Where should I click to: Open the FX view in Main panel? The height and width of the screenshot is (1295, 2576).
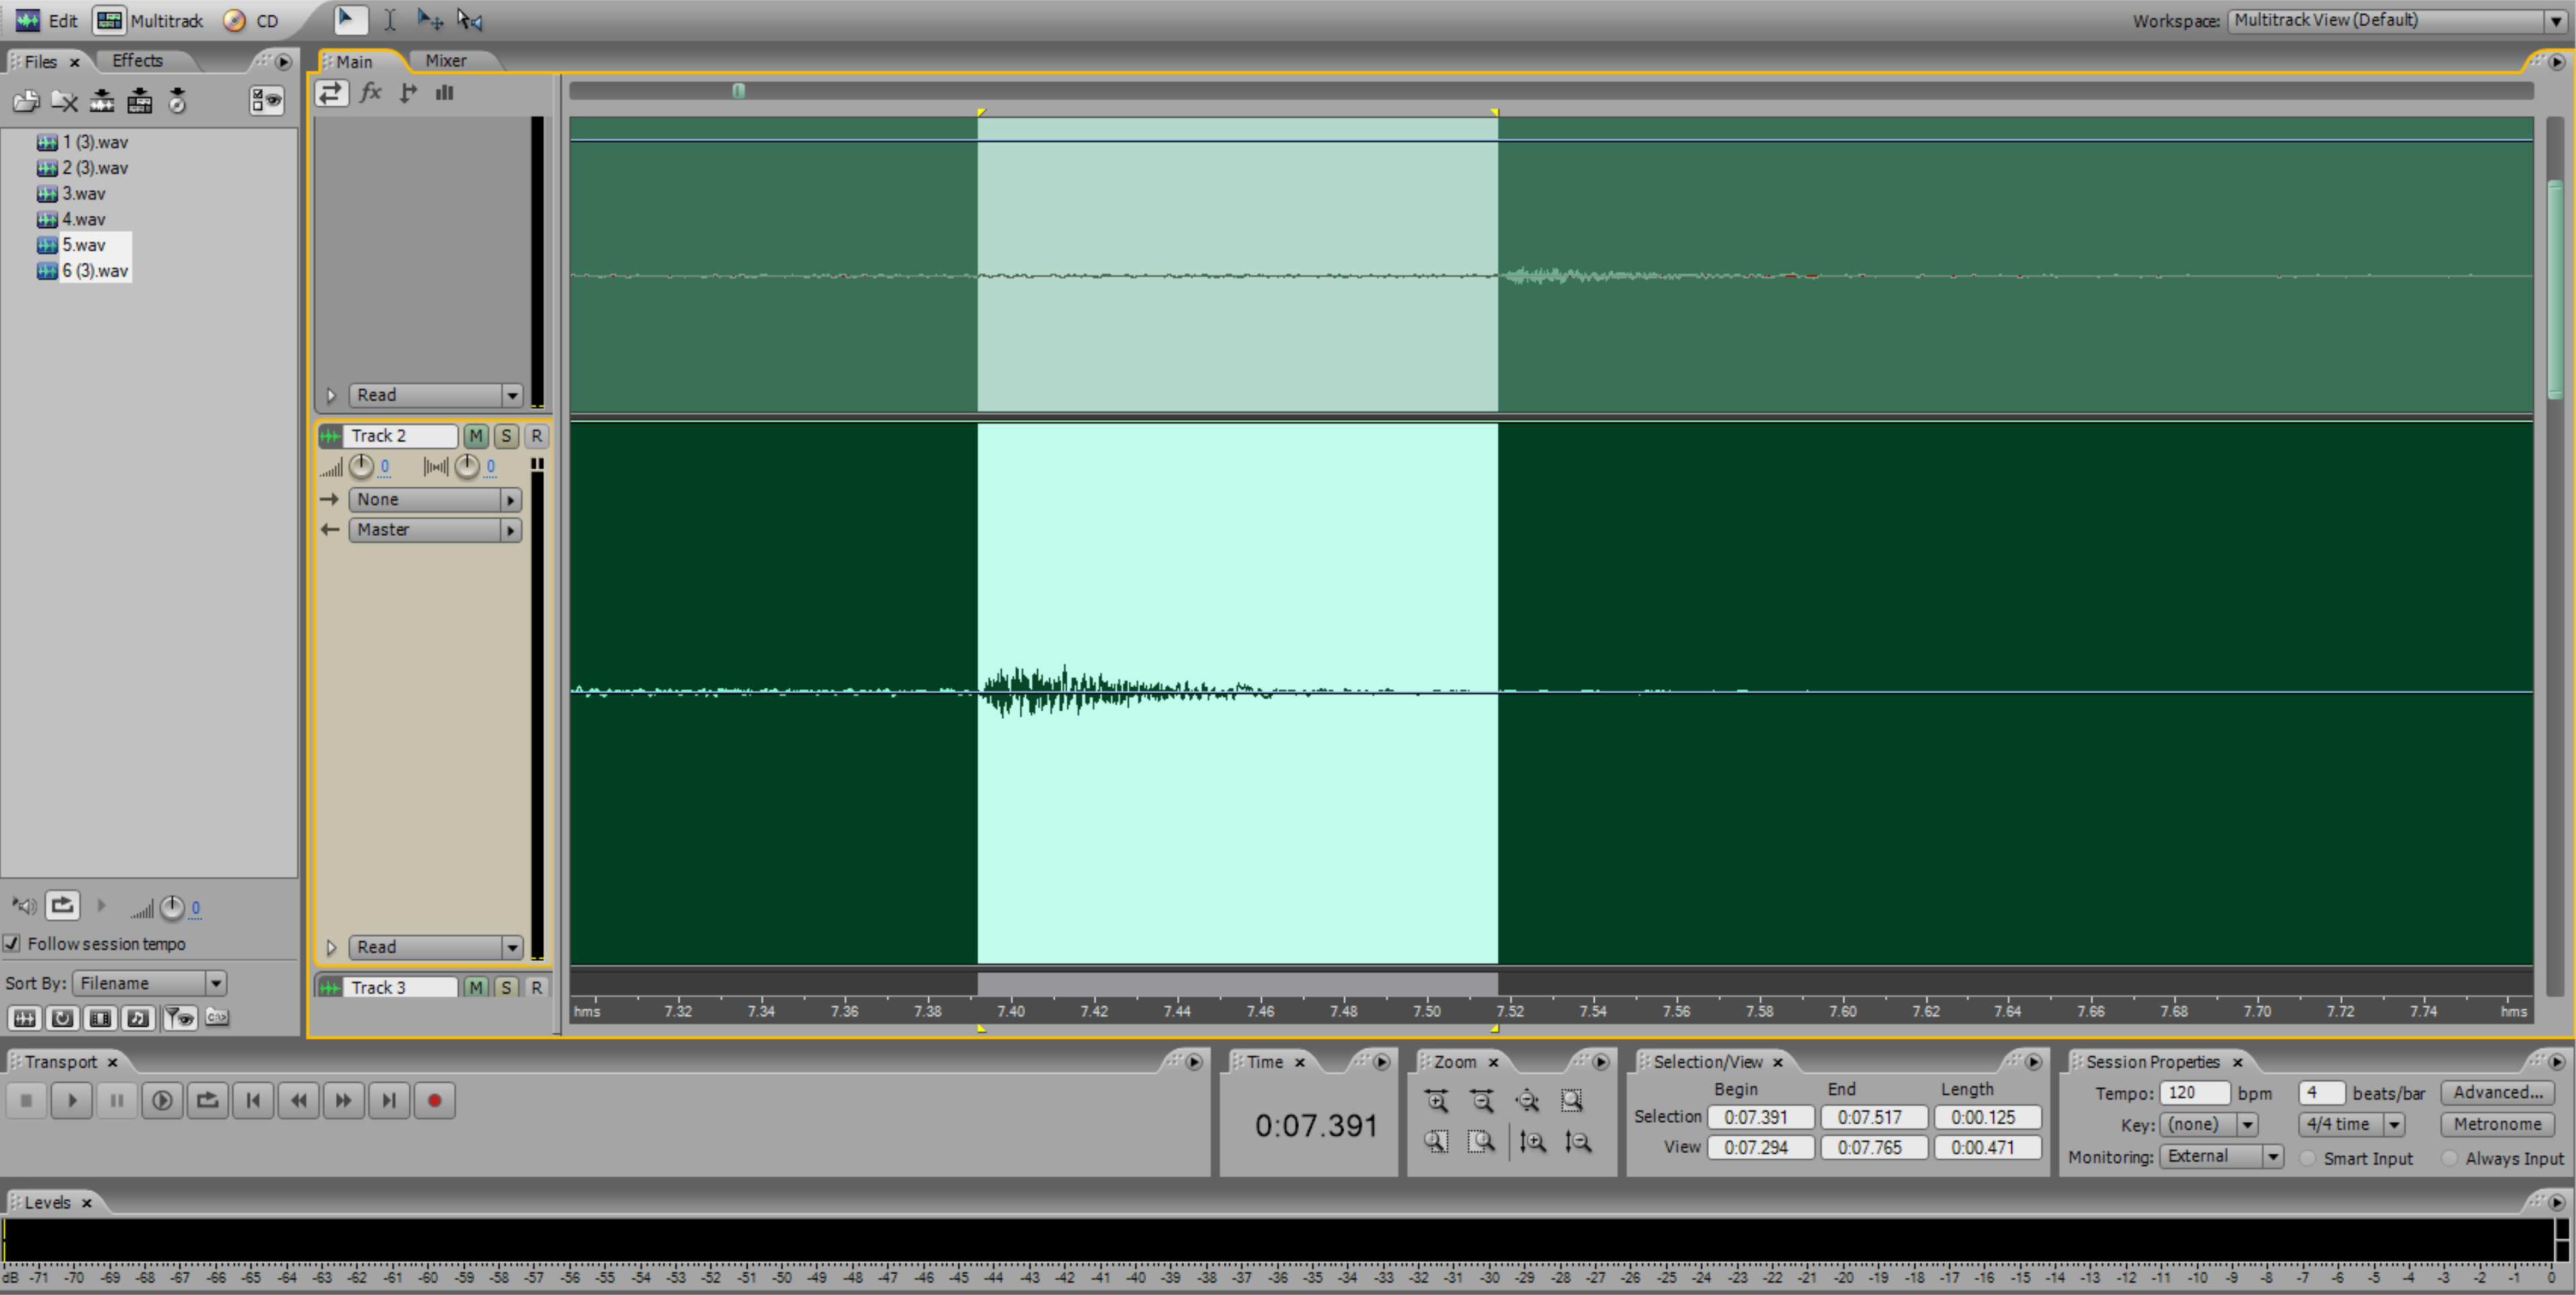pos(371,93)
